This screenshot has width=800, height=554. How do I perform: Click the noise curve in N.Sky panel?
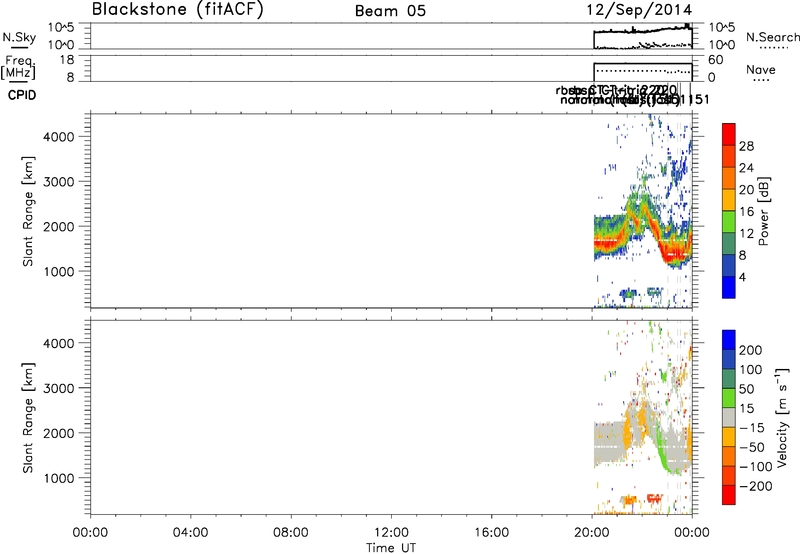click(x=643, y=30)
